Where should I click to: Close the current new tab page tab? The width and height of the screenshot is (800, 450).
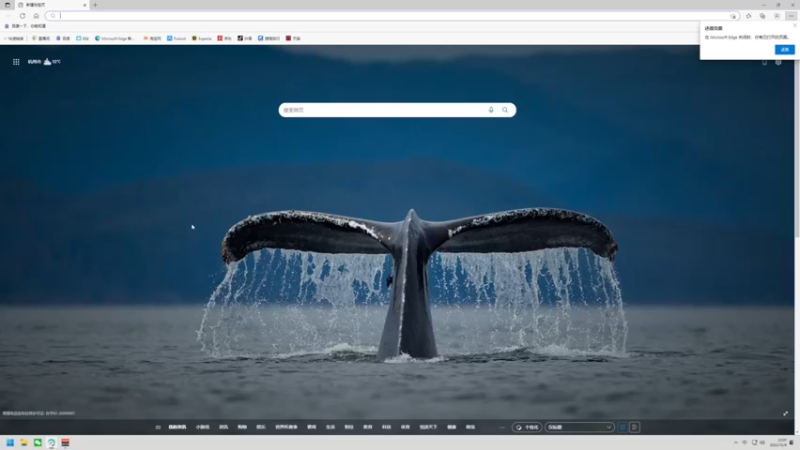pyautogui.click(x=85, y=5)
